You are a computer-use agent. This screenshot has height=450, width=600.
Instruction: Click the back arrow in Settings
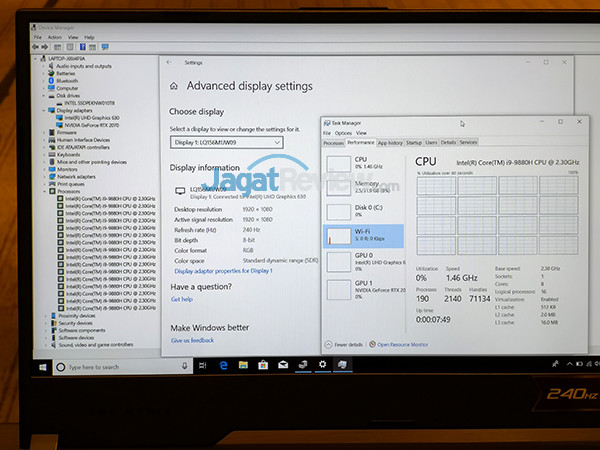[167, 62]
